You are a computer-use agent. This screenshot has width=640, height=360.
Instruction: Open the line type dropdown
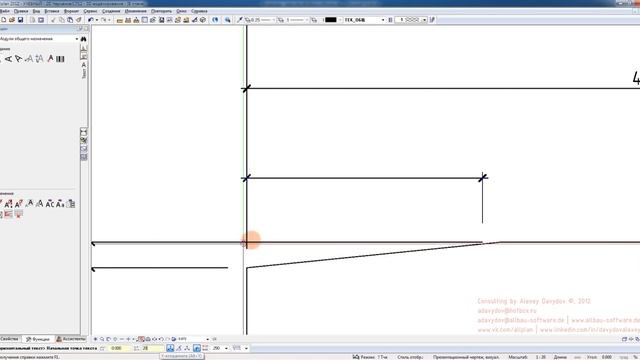(x=307, y=20)
